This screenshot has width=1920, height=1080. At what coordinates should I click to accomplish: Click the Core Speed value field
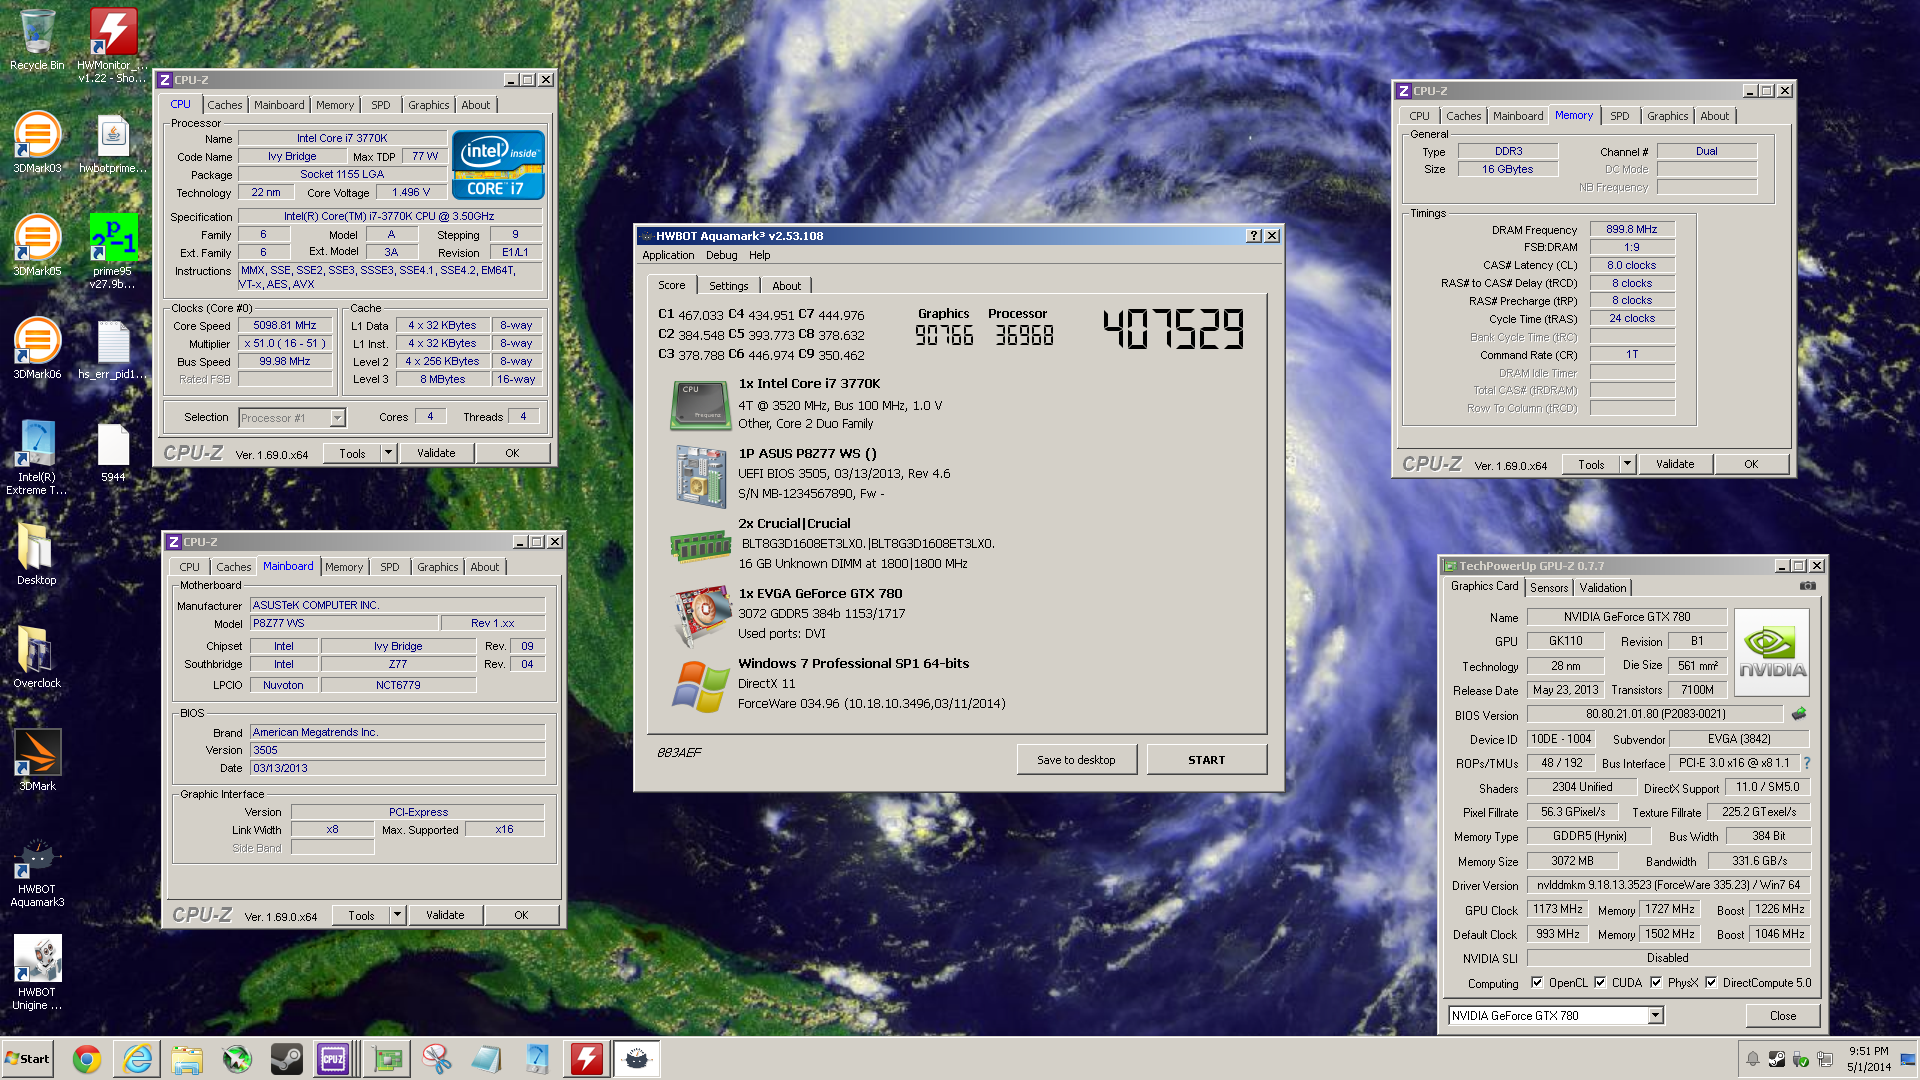coord(285,326)
